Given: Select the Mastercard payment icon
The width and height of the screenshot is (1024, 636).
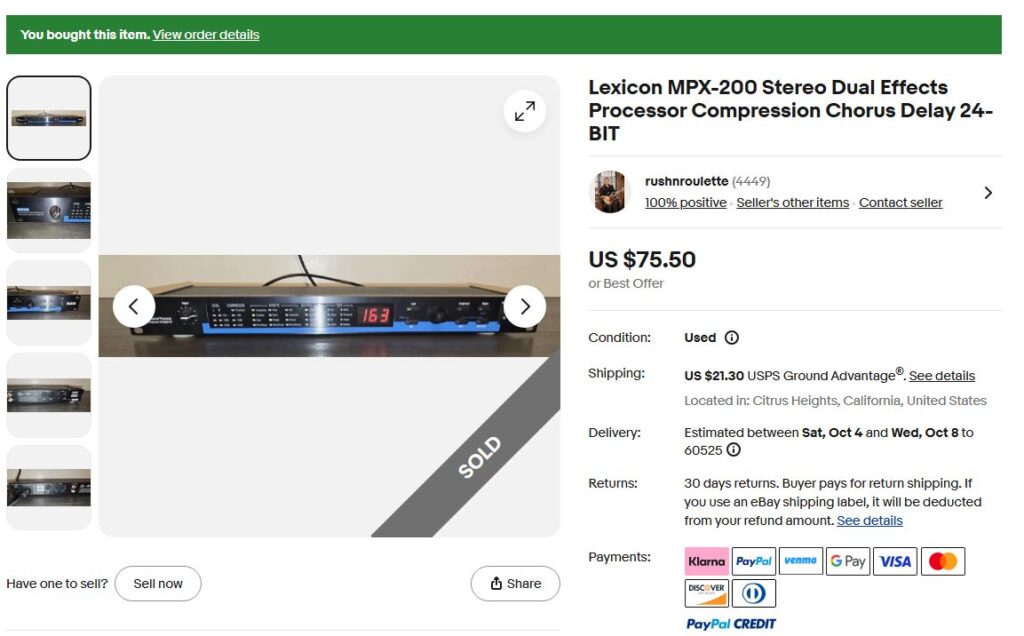Looking at the screenshot, I should click(x=942, y=561).
